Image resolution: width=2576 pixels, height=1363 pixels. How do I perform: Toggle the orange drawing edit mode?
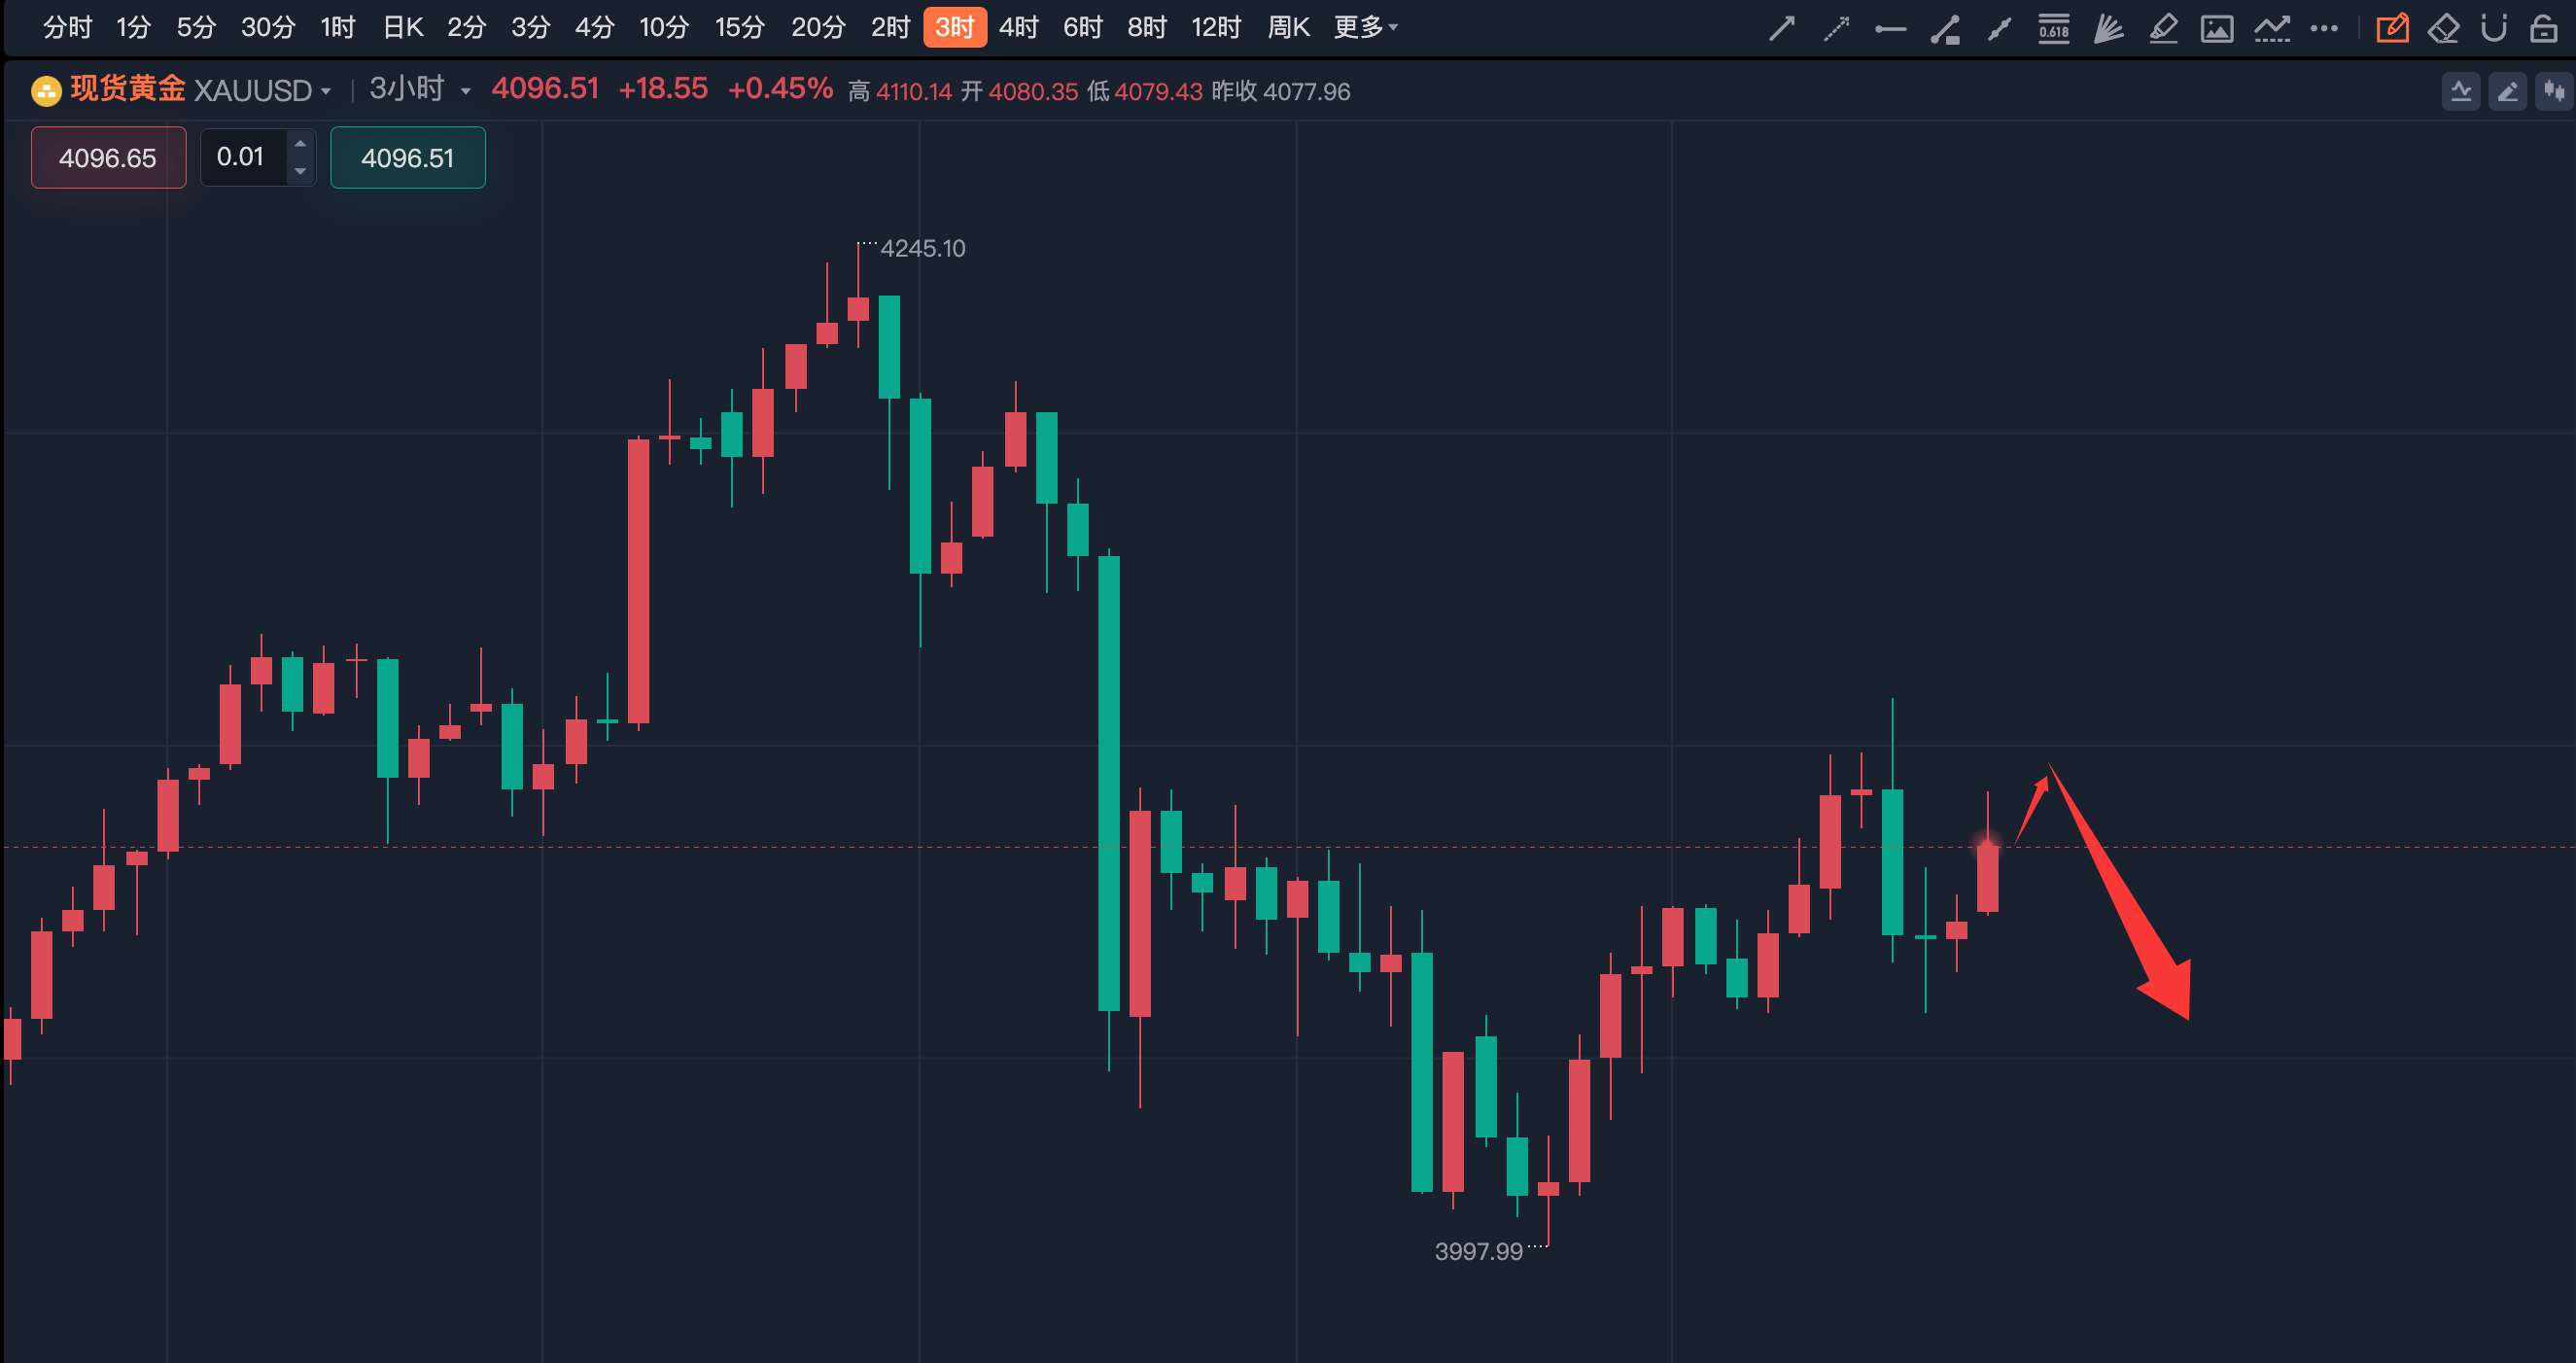pos(2392,28)
